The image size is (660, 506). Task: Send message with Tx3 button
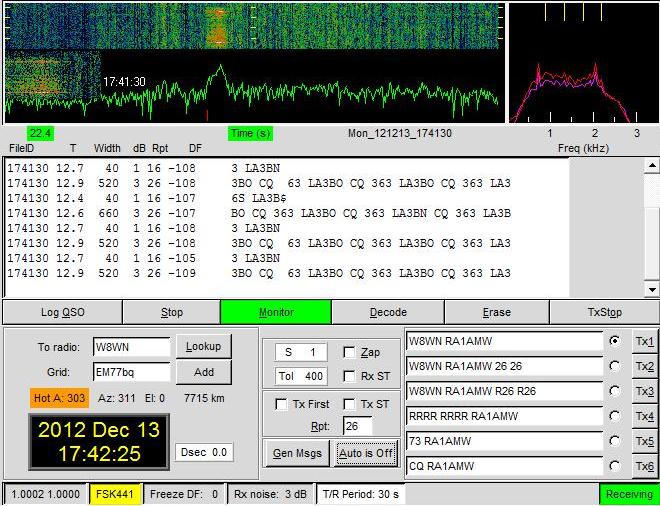tap(644, 391)
